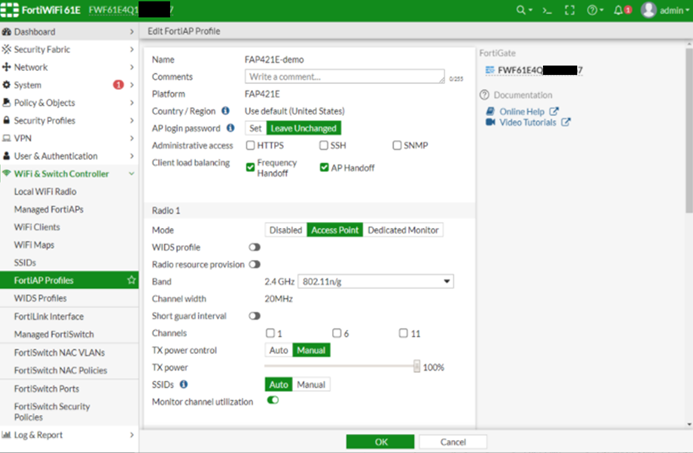Click the Online Help book icon
This screenshot has height=453, width=693.
490,111
